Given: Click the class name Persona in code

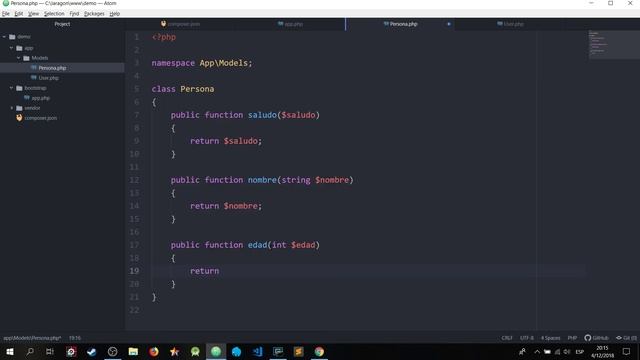Looking at the screenshot, I should click(x=197, y=89).
